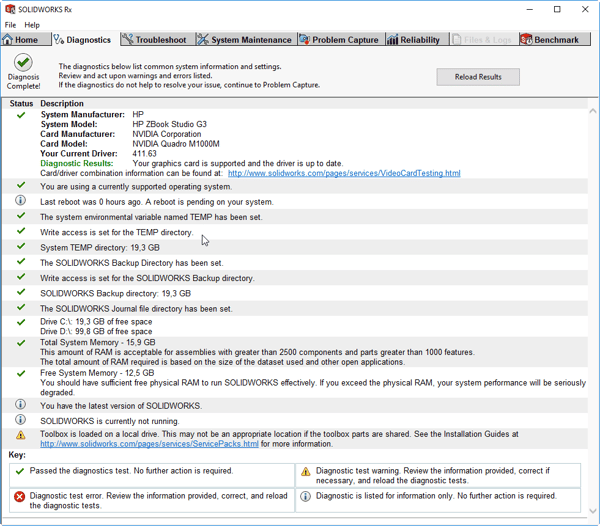Image resolution: width=600 pixels, height=526 pixels.
Task: Click info icon next to SOLIDWORKS not running
Action: [21, 420]
